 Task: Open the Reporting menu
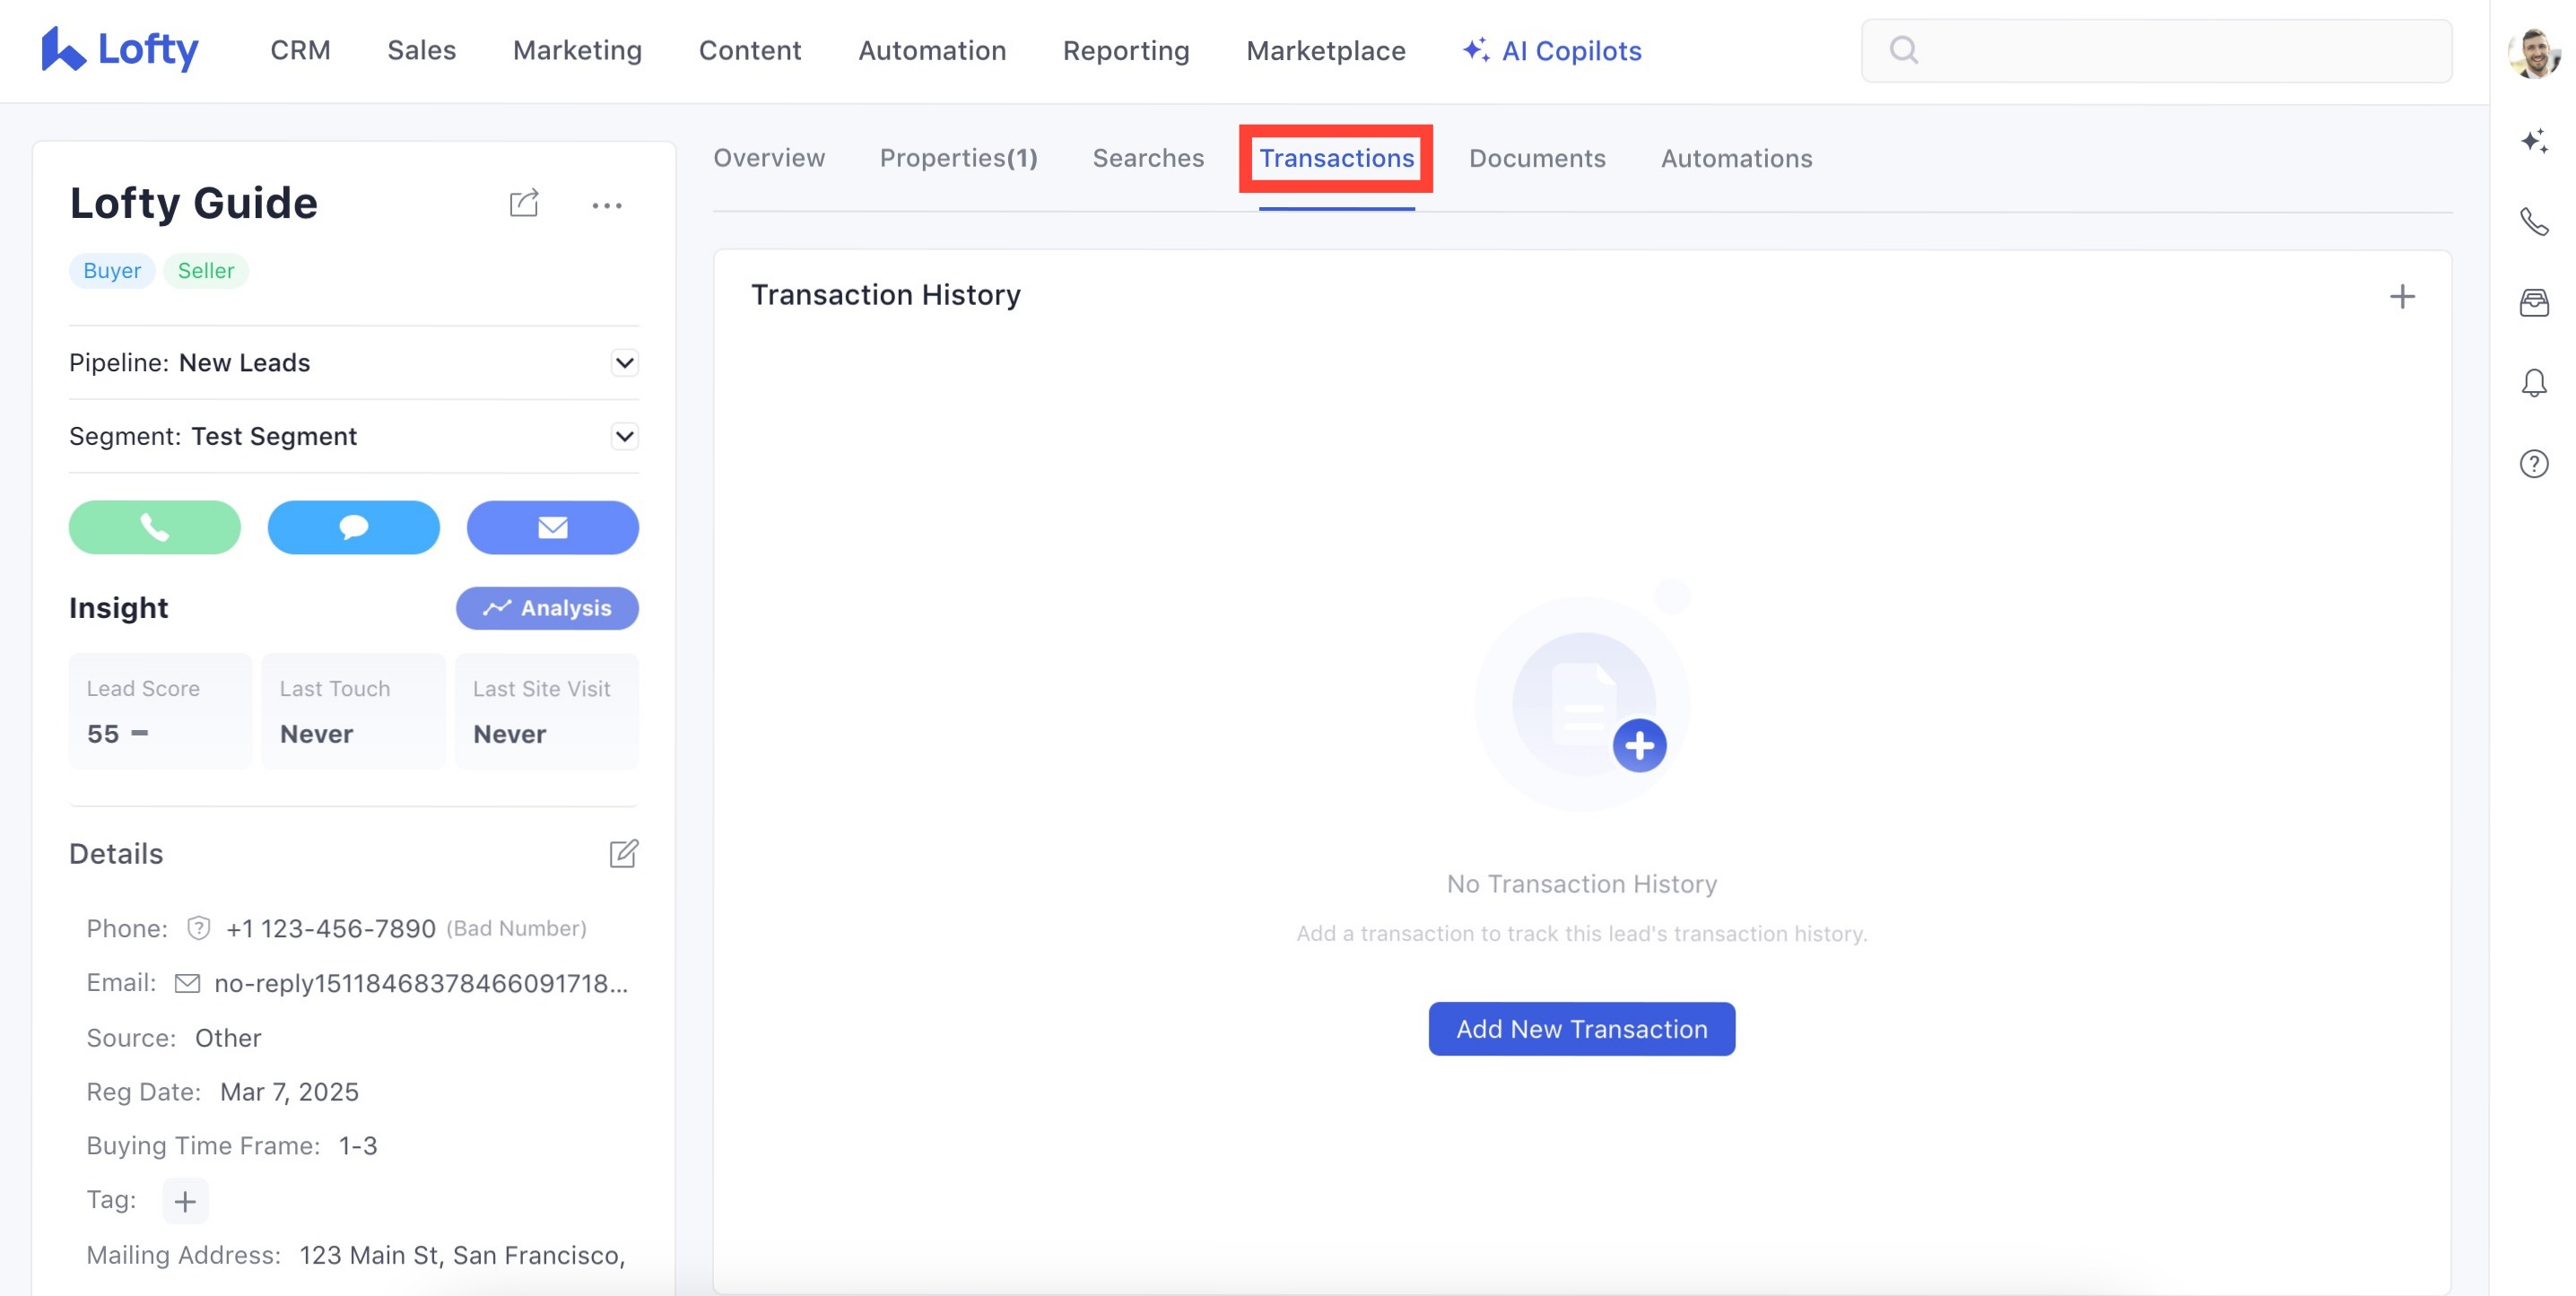click(1125, 50)
